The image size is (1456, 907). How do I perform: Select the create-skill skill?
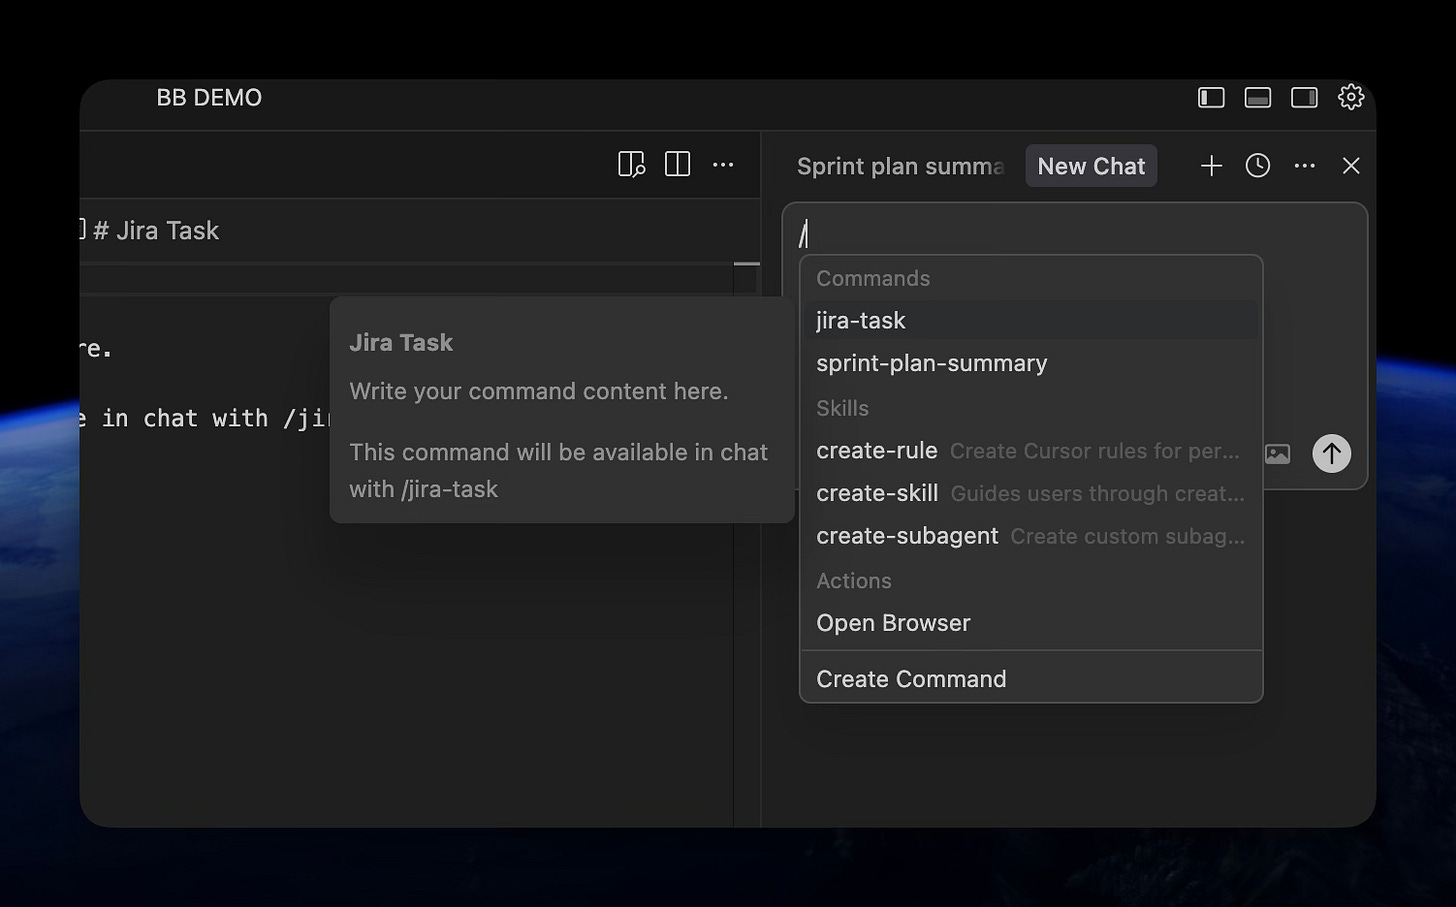click(x=1031, y=493)
